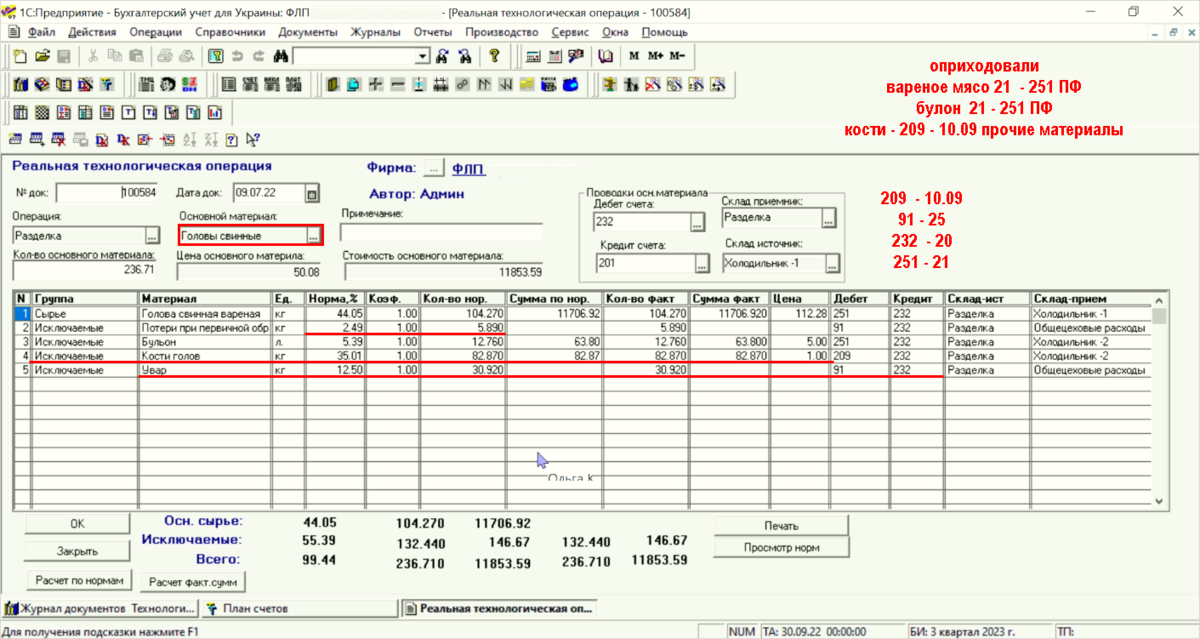The image size is (1200, 639).
Task: Click the Примечание input field
Action: 441,233
